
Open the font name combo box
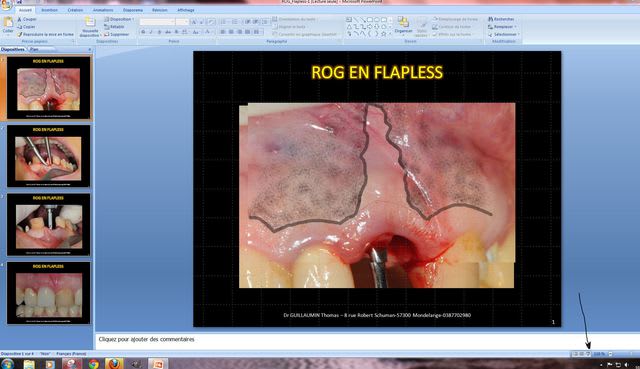(158, 22)
